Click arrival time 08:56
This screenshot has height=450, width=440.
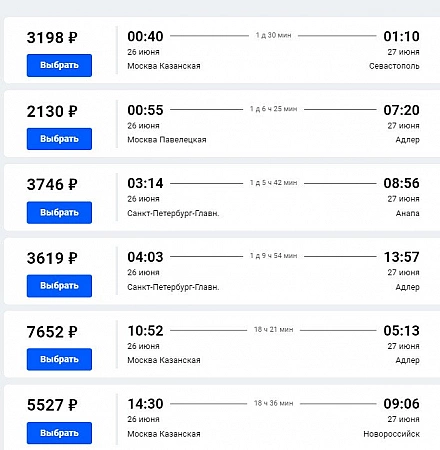401,183
